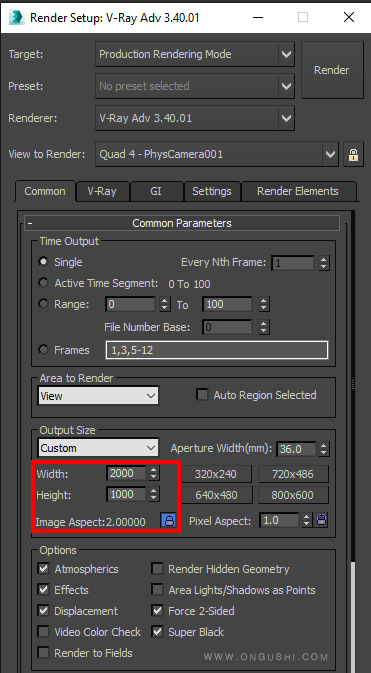This screenshot has height=673, width=371.
Task: Open the Target rendering mode dropdown
Action: pyautogui.click(x=195, y=54)
